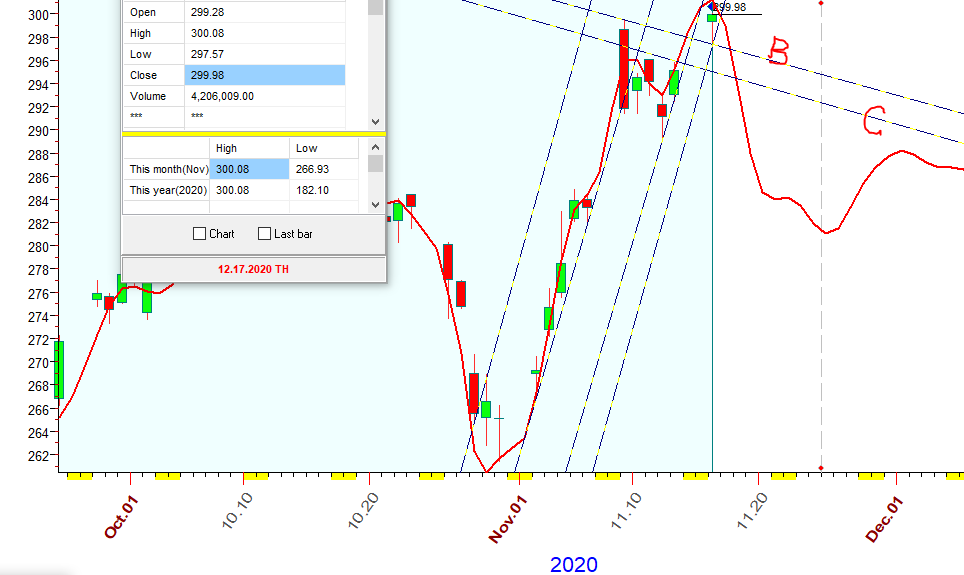Select the Close value 299.98 cell
The image size is (964, 575).
point(264,75)
